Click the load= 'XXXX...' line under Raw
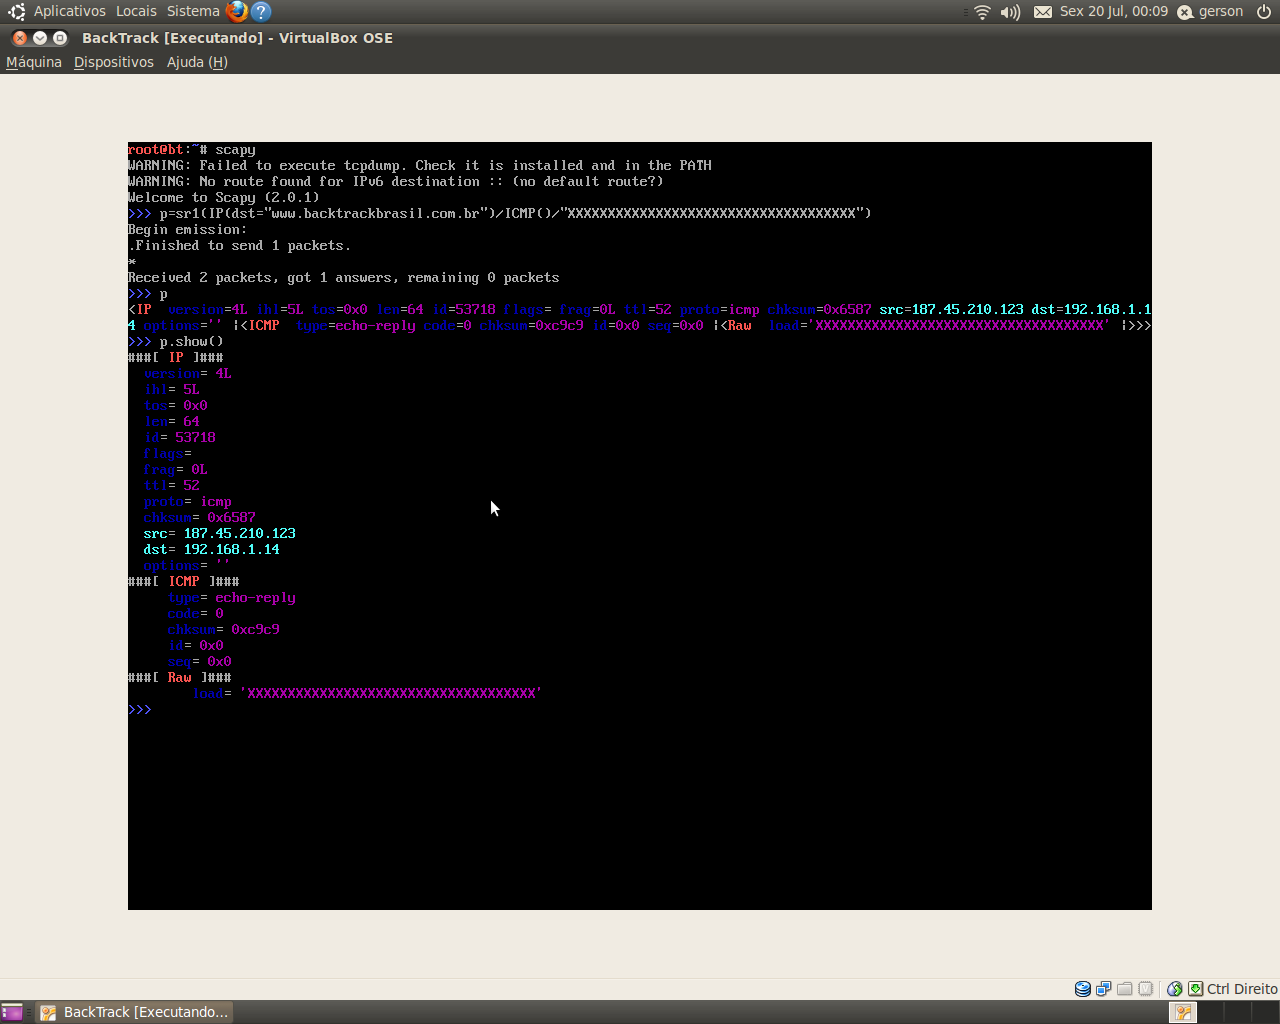The width and height of the screenshot is (1280, 1024). pos(368,694)
